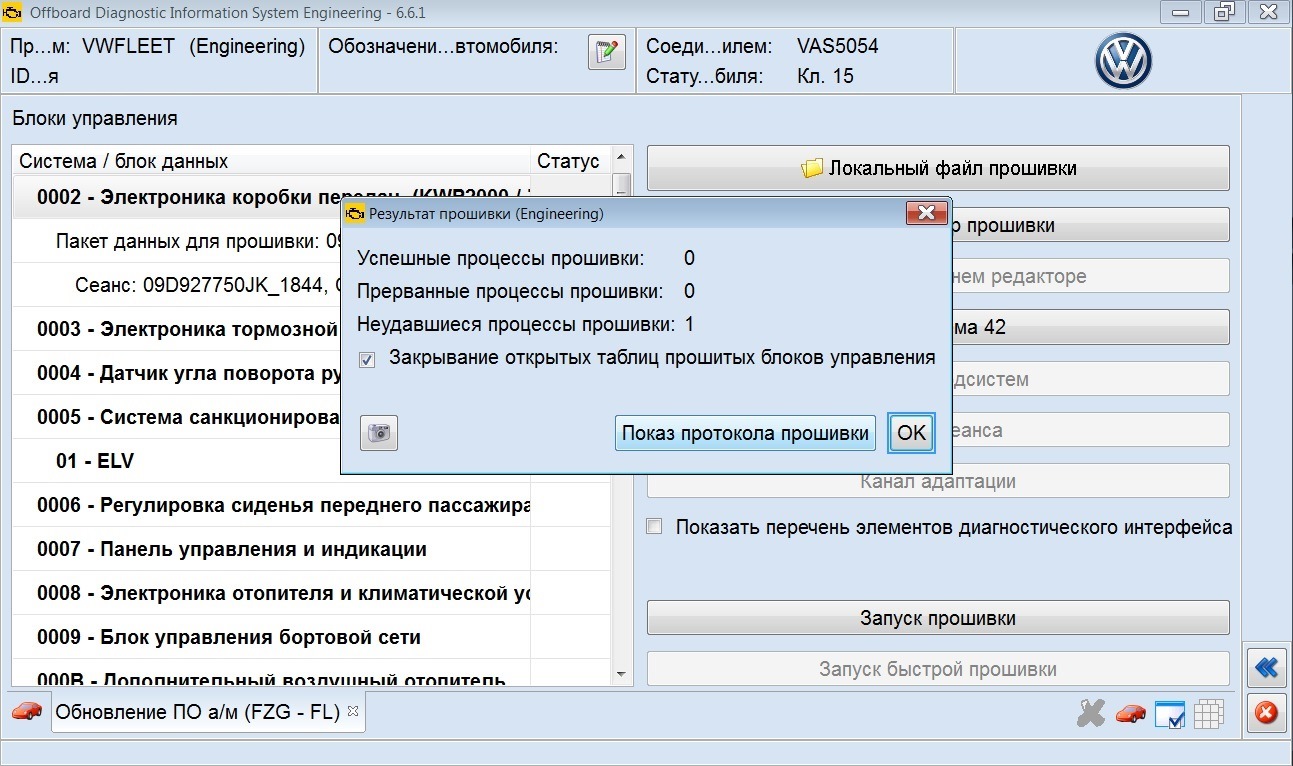Screen dimensions: 1293x766
Task: Click the red car icon in the bottom right
Action: [x=1131, y=713]
